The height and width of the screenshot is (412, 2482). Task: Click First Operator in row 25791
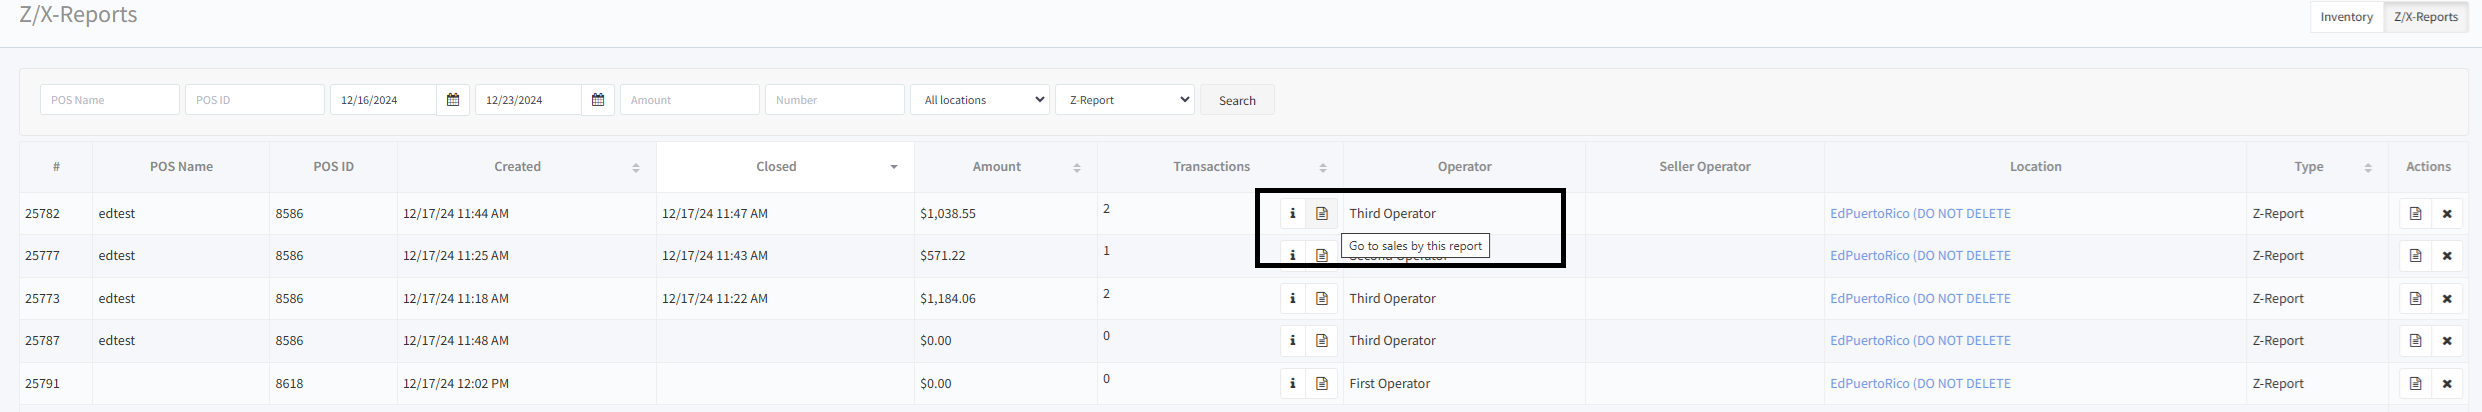point(1389,383)
